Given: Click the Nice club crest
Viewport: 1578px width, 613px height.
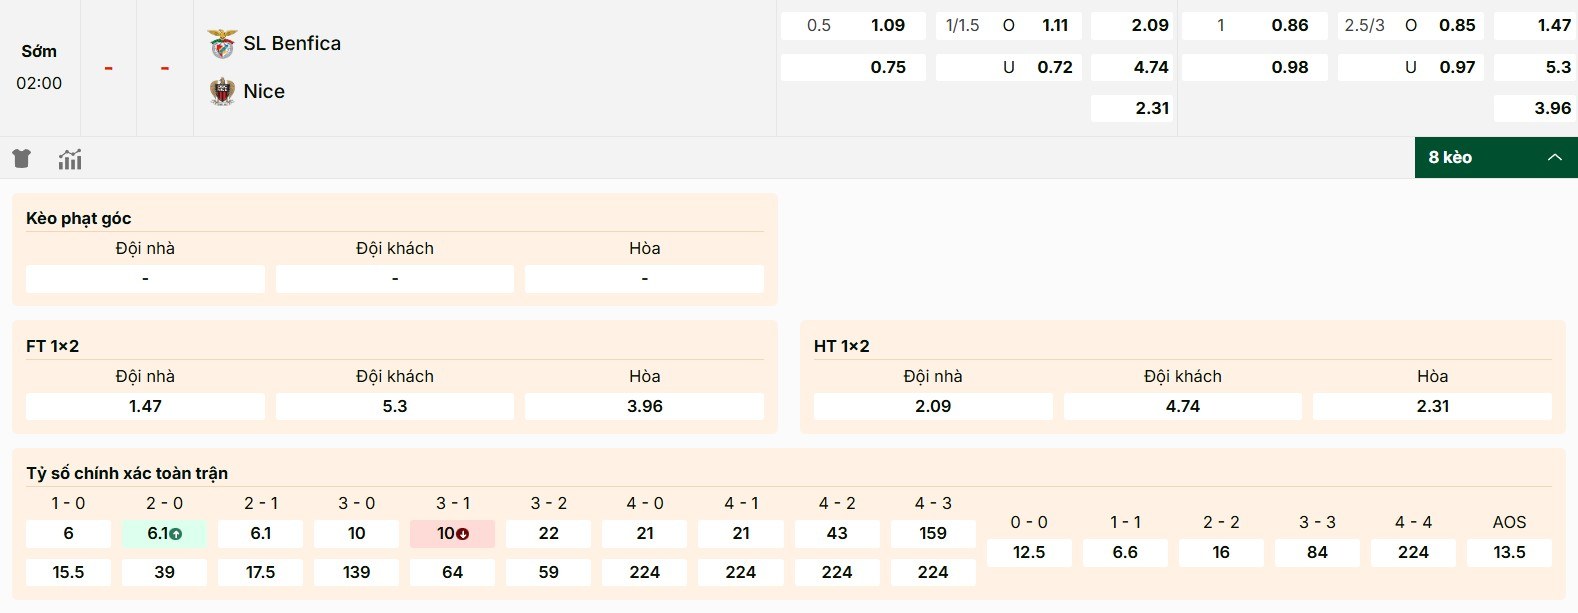Looking at the screenshot, I should coord(220,90).
